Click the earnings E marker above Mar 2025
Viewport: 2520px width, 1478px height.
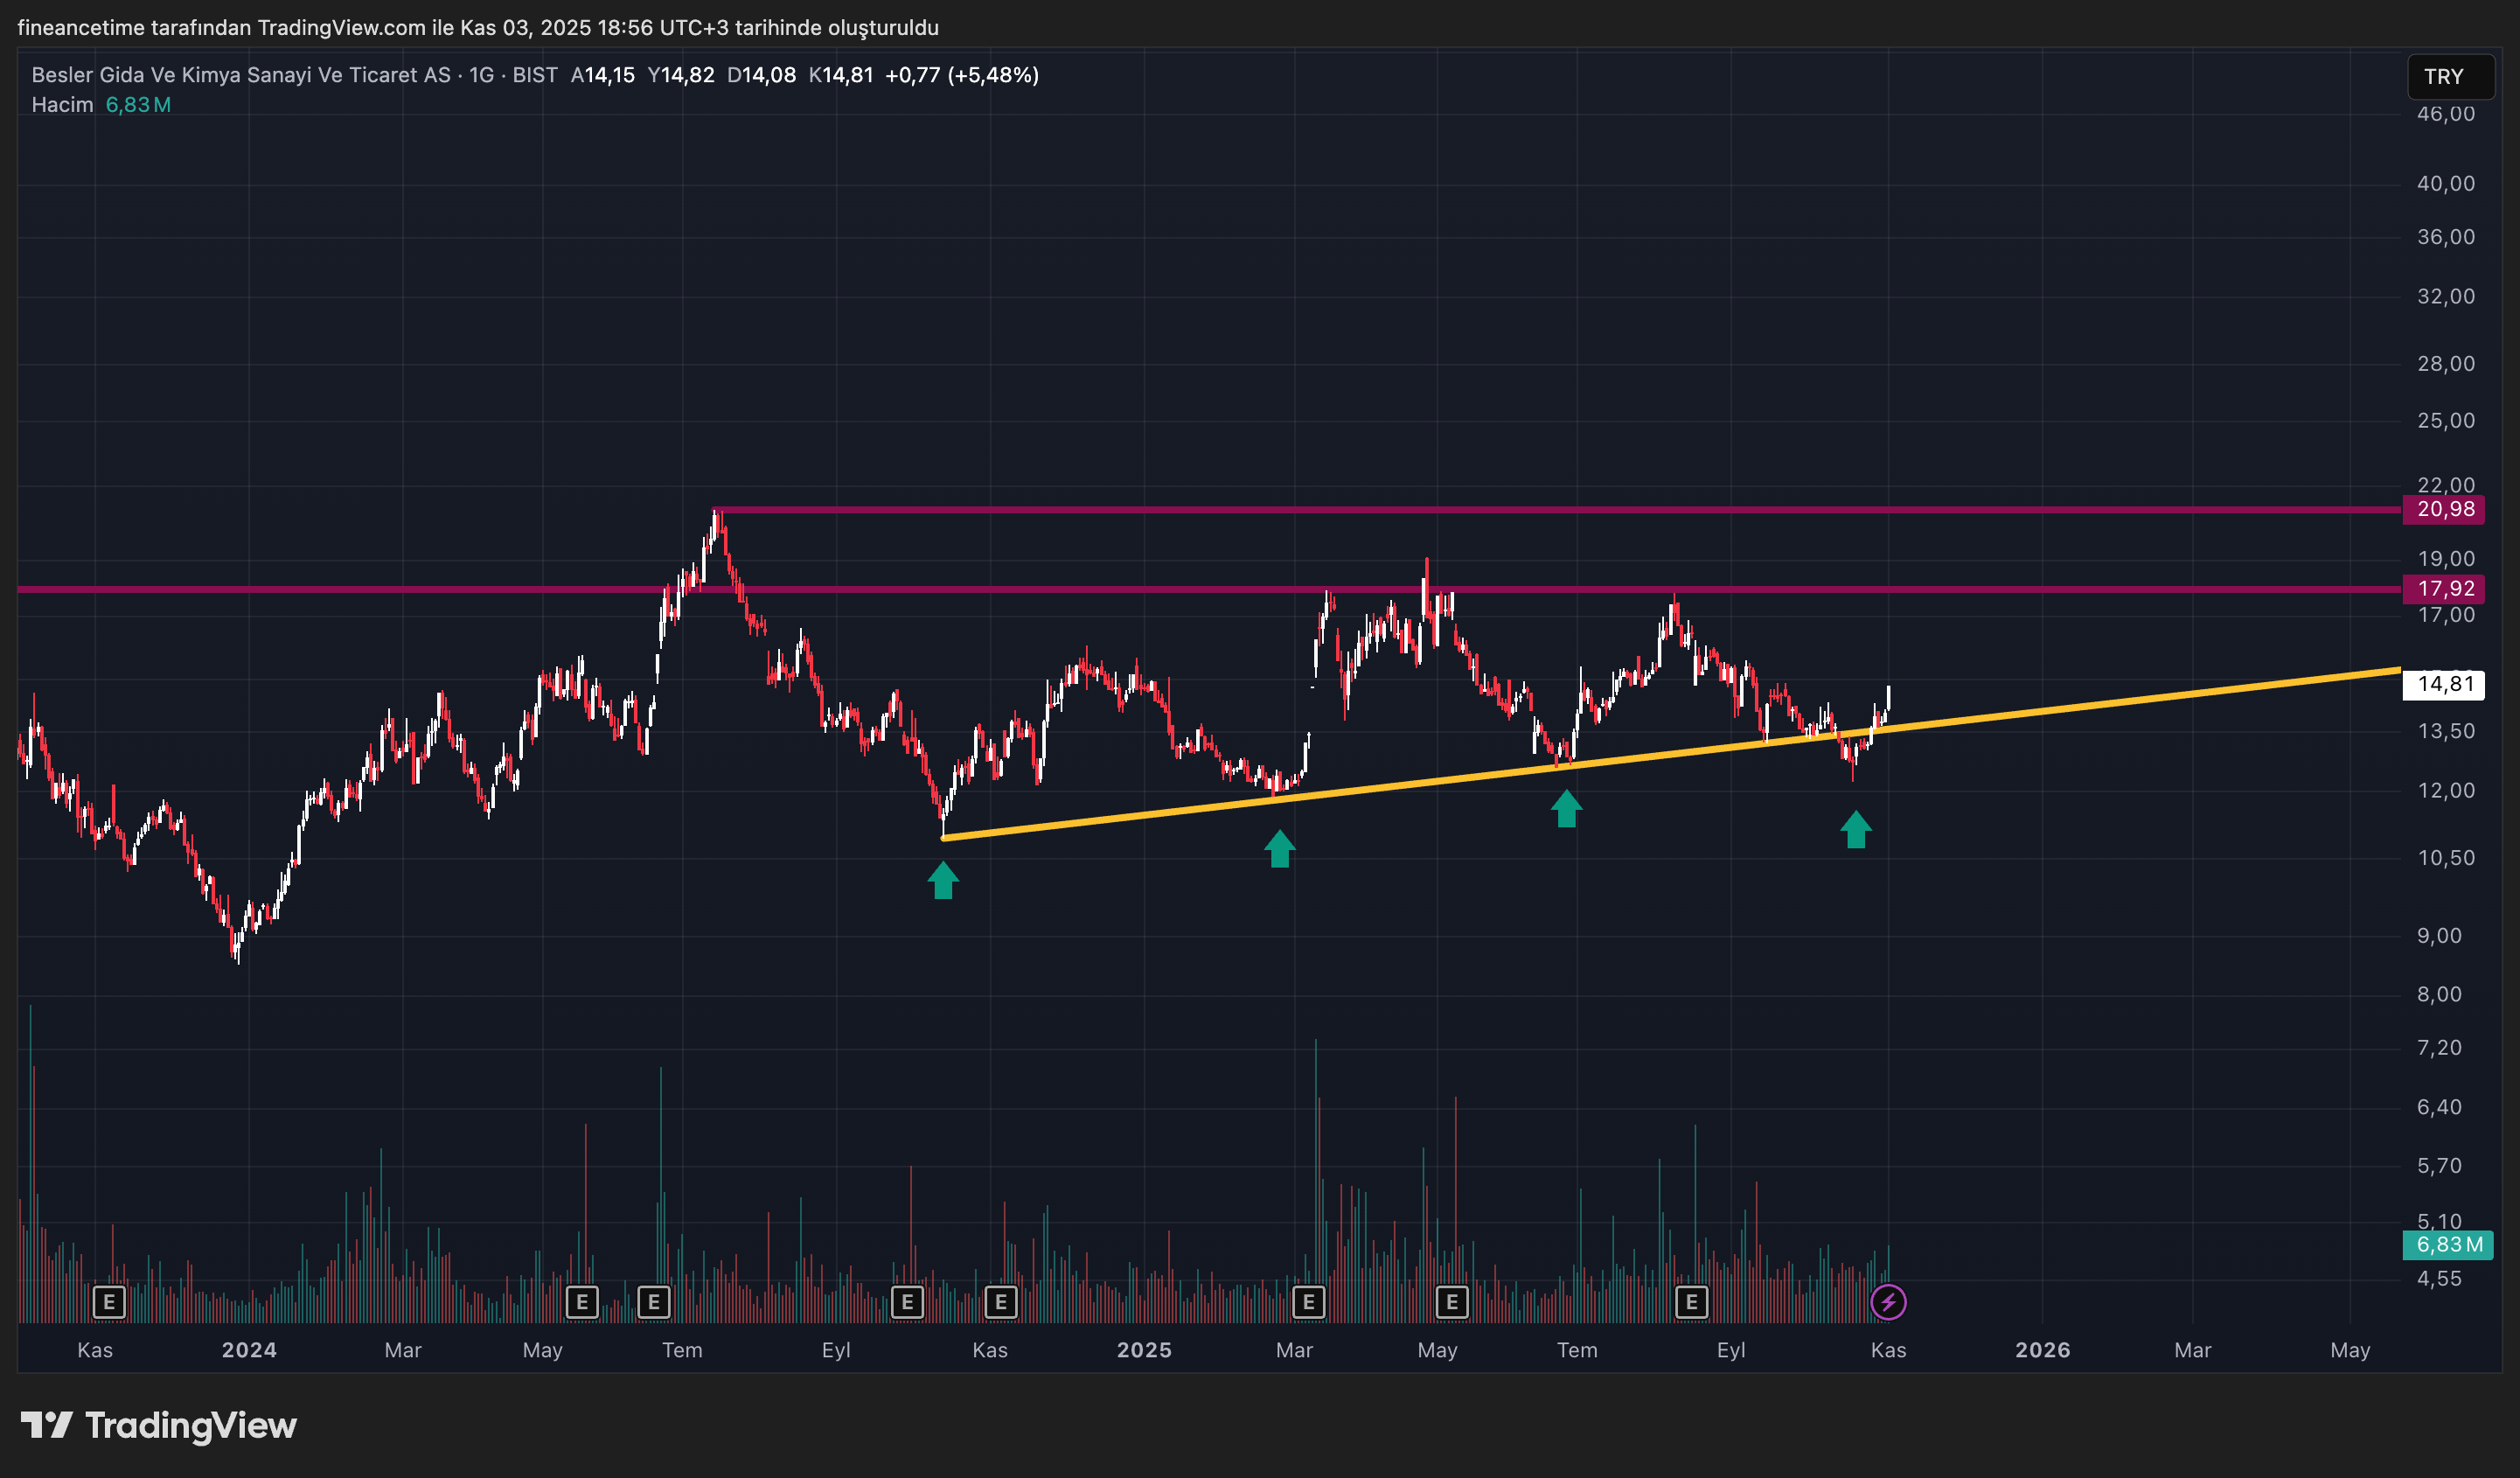coord(1308,1302)
